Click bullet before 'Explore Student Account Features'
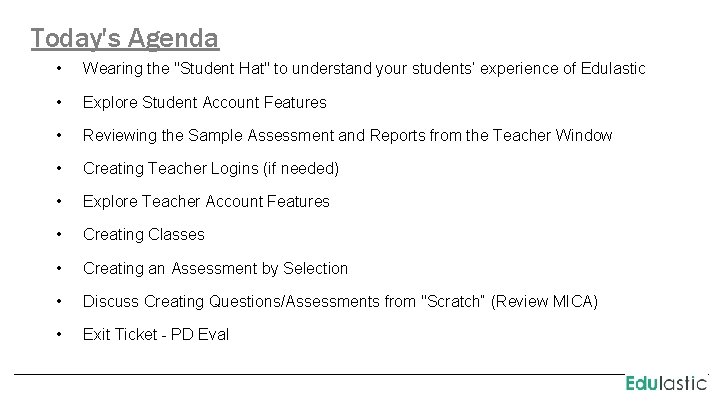Screen dimensions: 720x405 [61, 102]
